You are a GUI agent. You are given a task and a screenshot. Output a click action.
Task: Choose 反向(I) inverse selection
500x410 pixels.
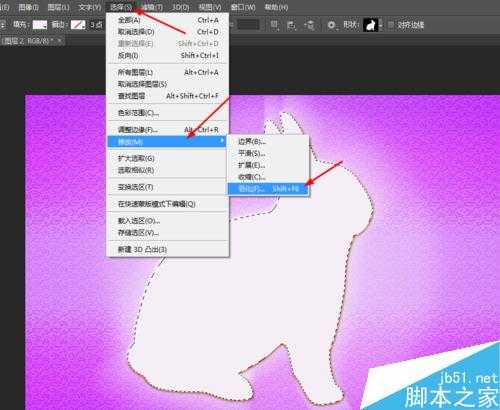(x=168, y=55)
